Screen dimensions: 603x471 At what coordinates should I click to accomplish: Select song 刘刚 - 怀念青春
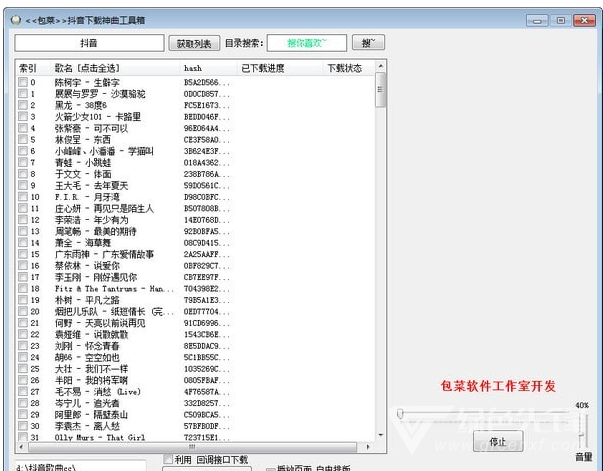coord(87,346)
